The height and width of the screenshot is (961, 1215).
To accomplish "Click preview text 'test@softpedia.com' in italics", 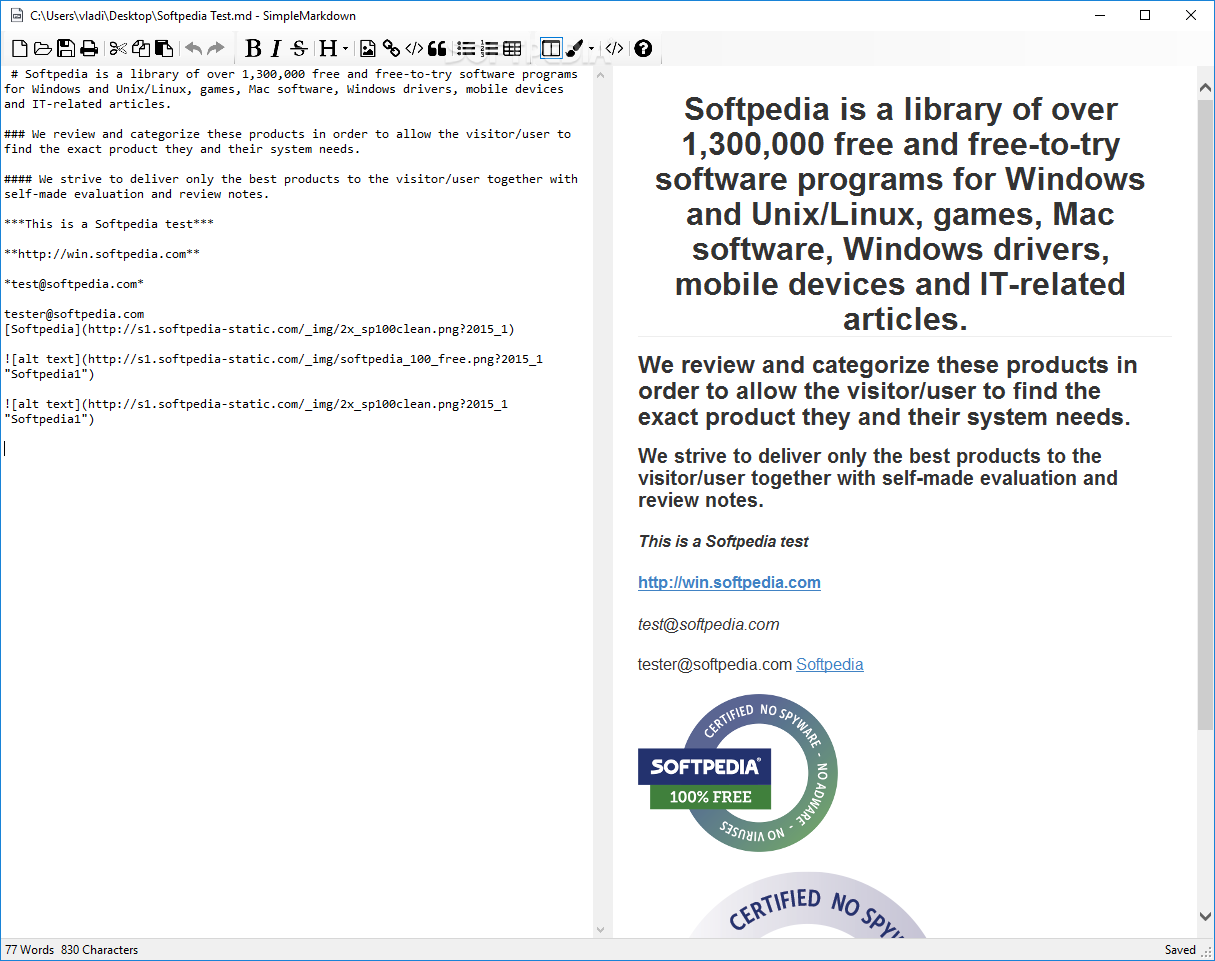I will [x=708, y=624].
